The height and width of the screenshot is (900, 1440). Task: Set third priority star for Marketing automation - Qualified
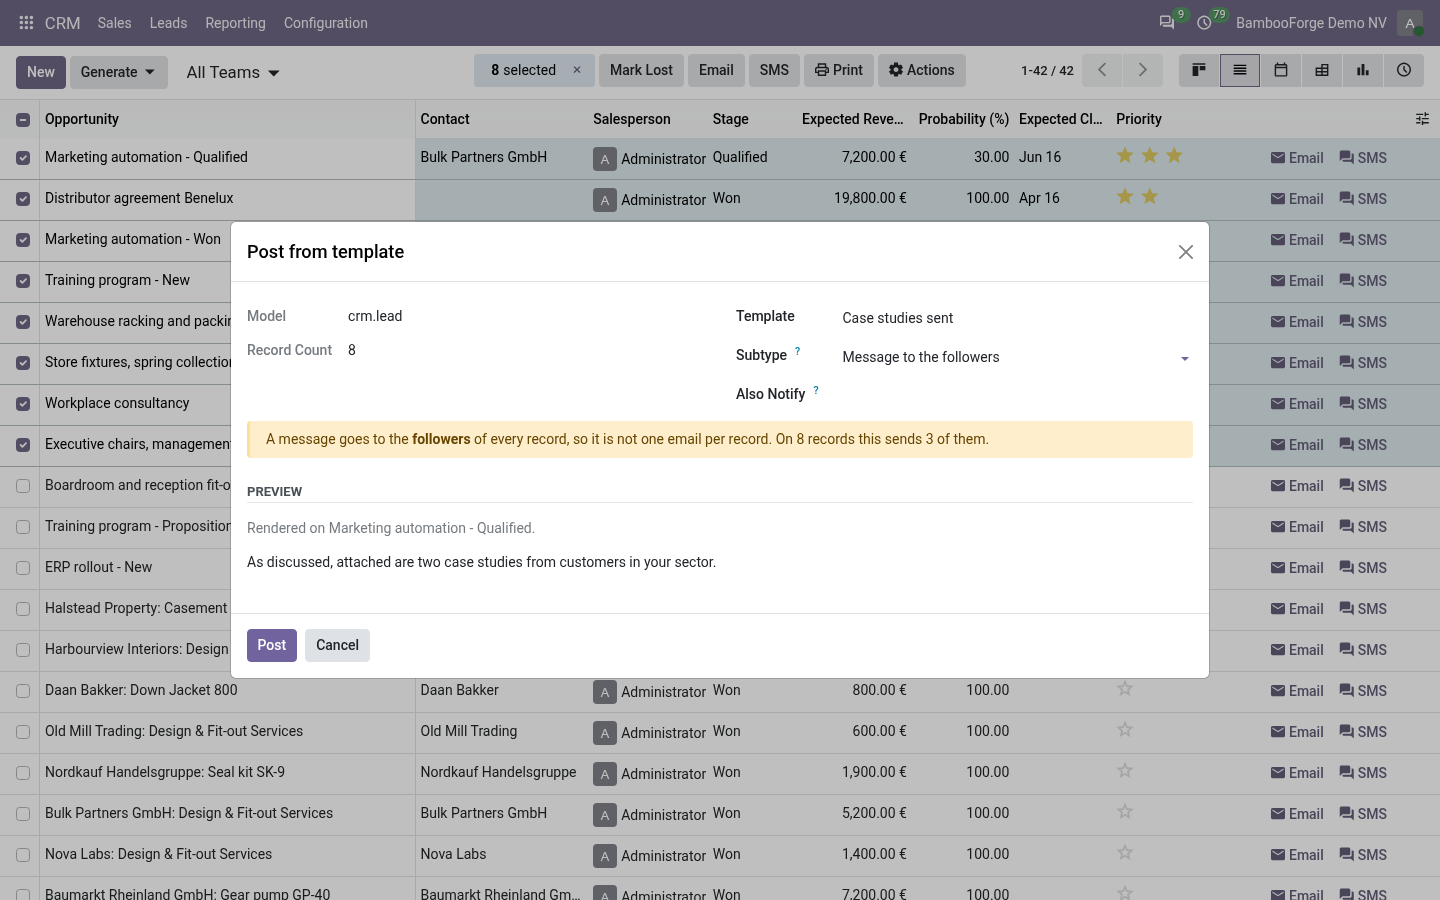(x=1174, y=156)
